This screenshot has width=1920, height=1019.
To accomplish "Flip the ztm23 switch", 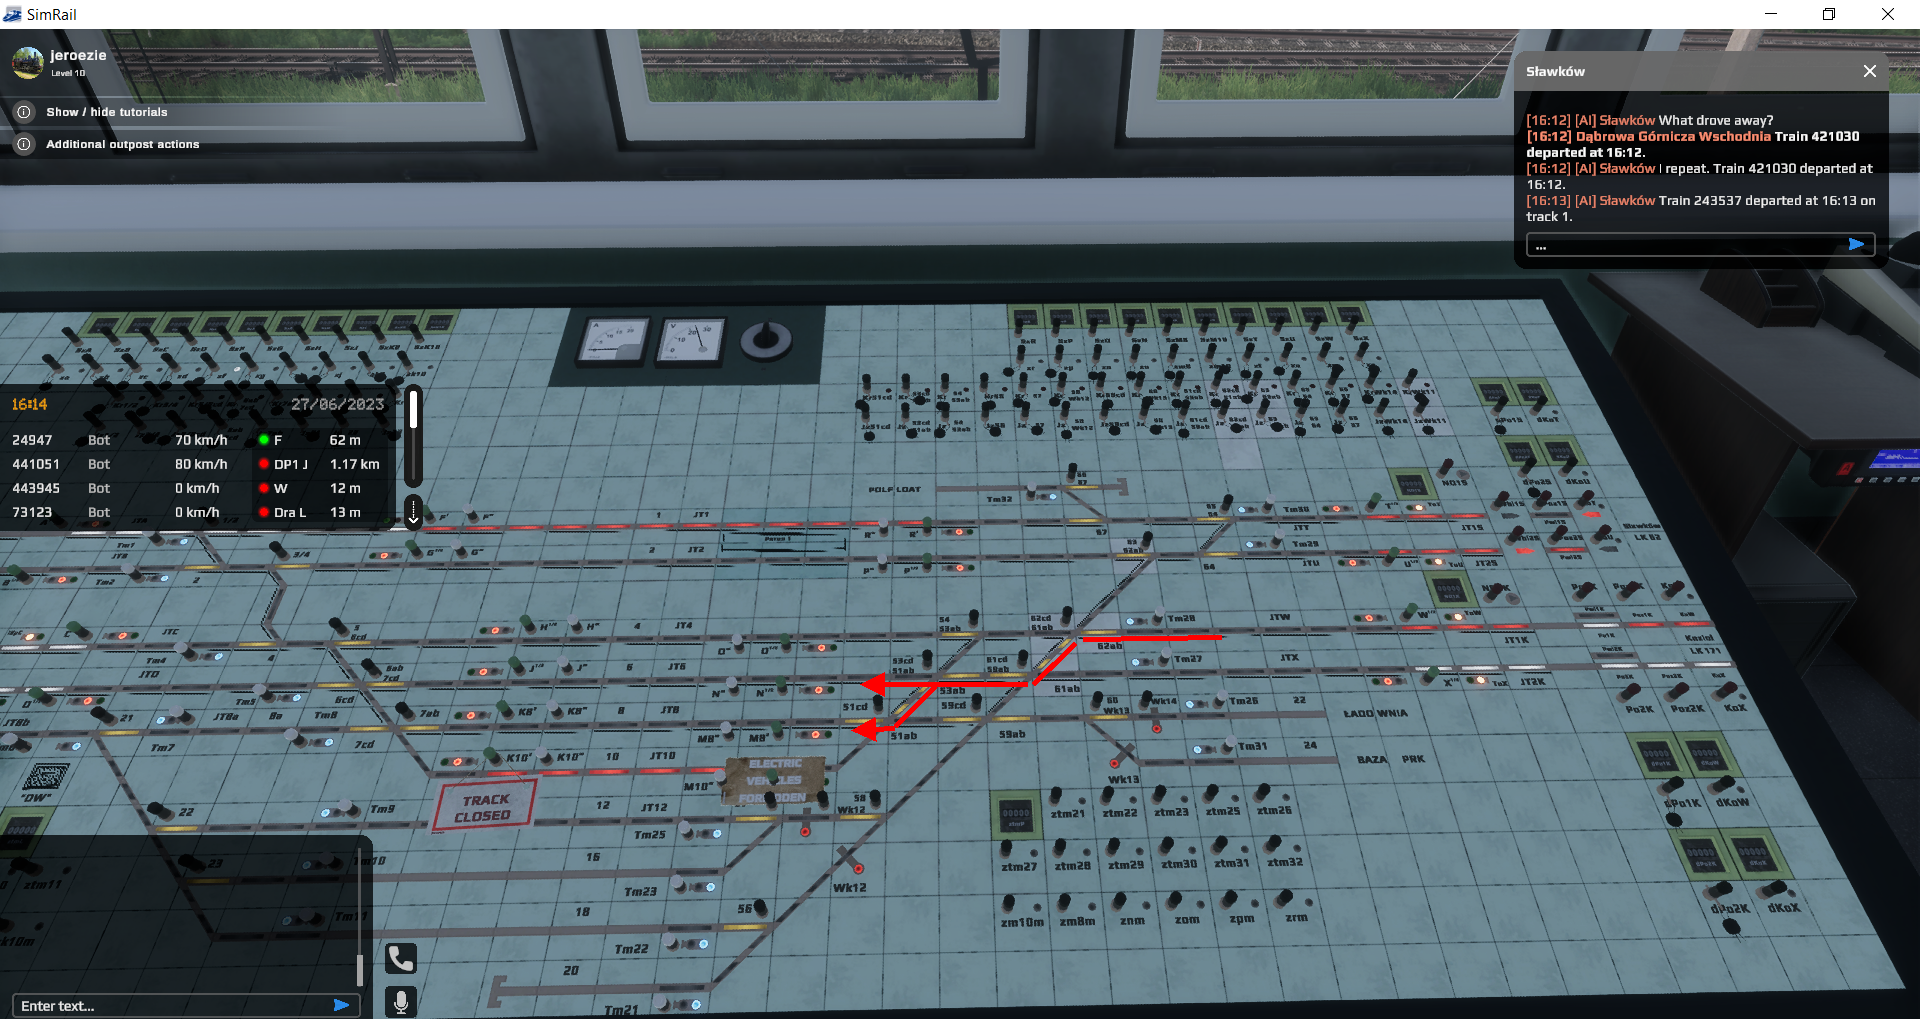I will click(x=1160, y=794).
